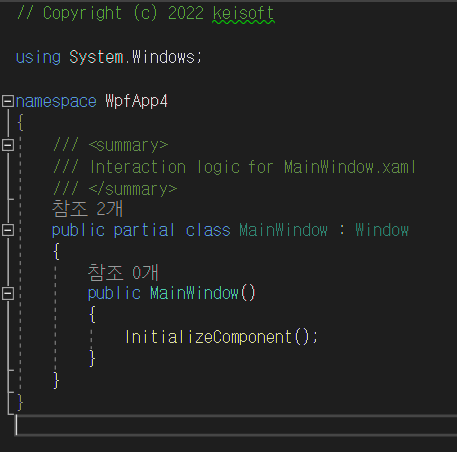This screenshot has height=452, width=457.
Task: Click the namespace name 'WpfApp4'
Action: [136, 101]
